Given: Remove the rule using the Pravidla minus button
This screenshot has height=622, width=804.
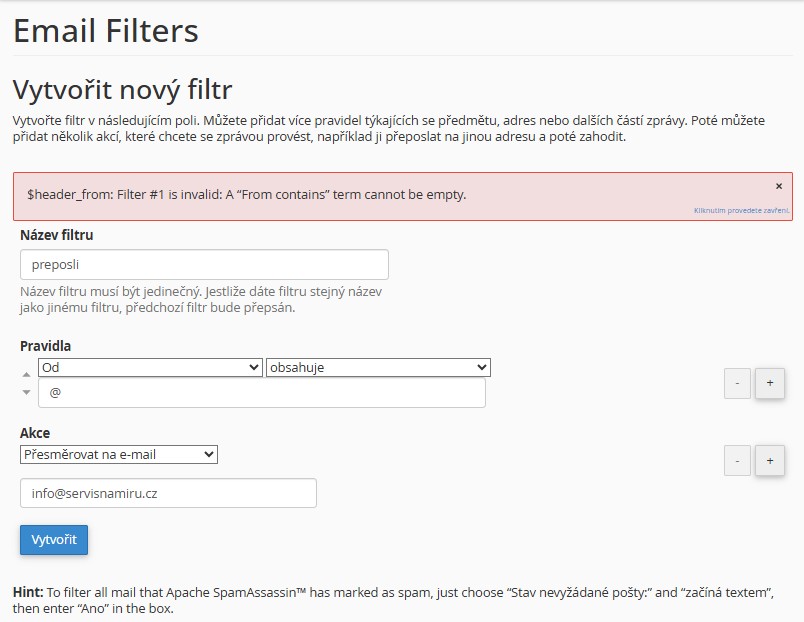Looking at the screenshot, I should click(737, 383).
